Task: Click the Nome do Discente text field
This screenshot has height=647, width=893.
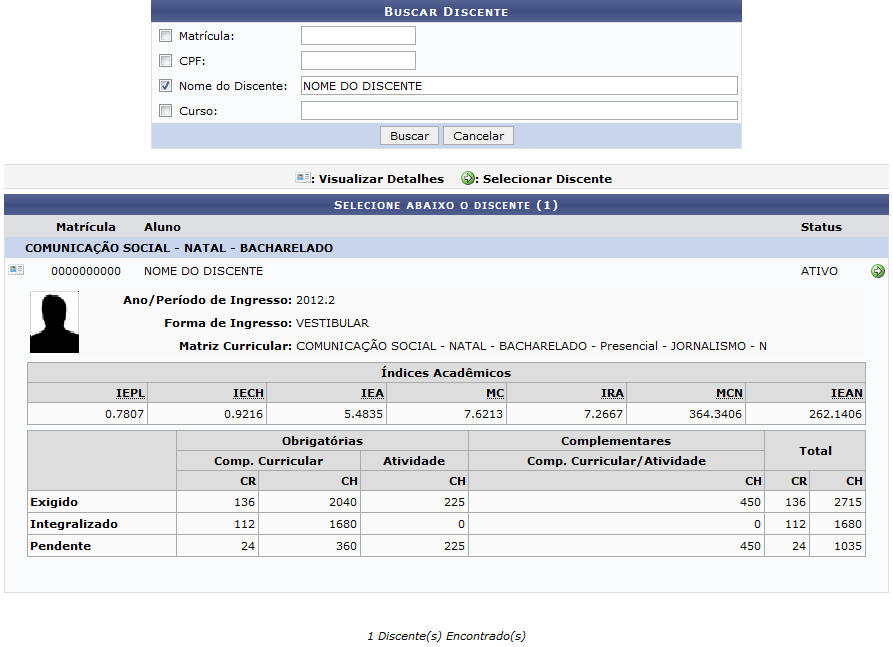Action: [x=518, y=86]
